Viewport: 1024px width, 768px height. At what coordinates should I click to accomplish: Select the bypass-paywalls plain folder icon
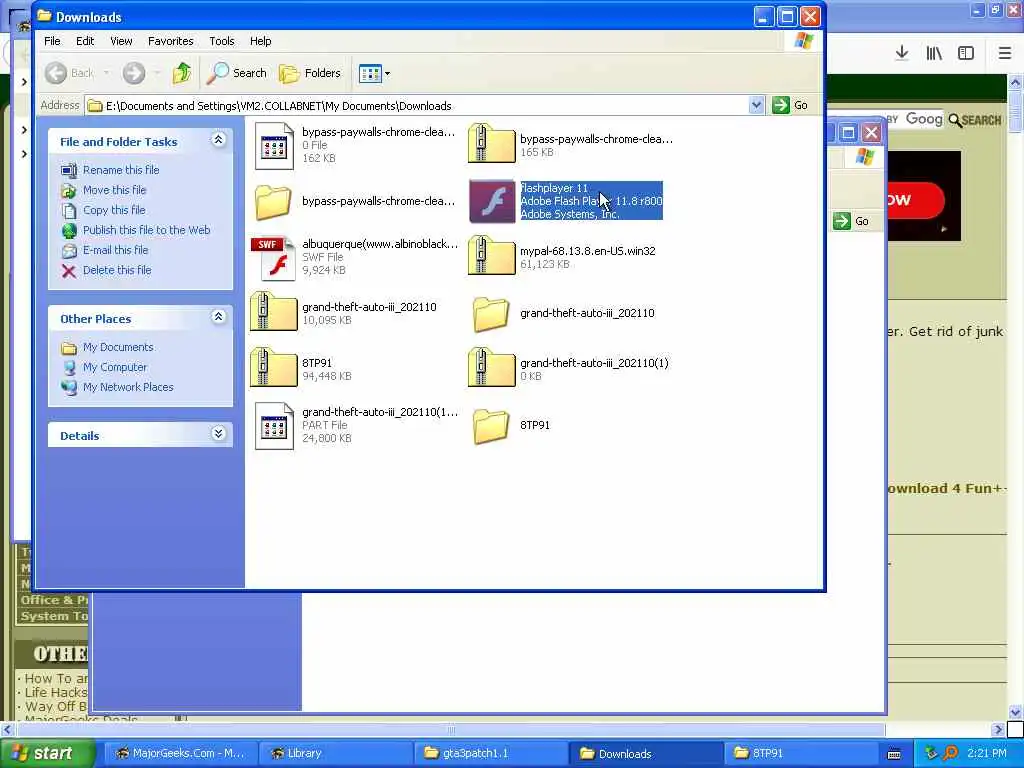point(273,201)
